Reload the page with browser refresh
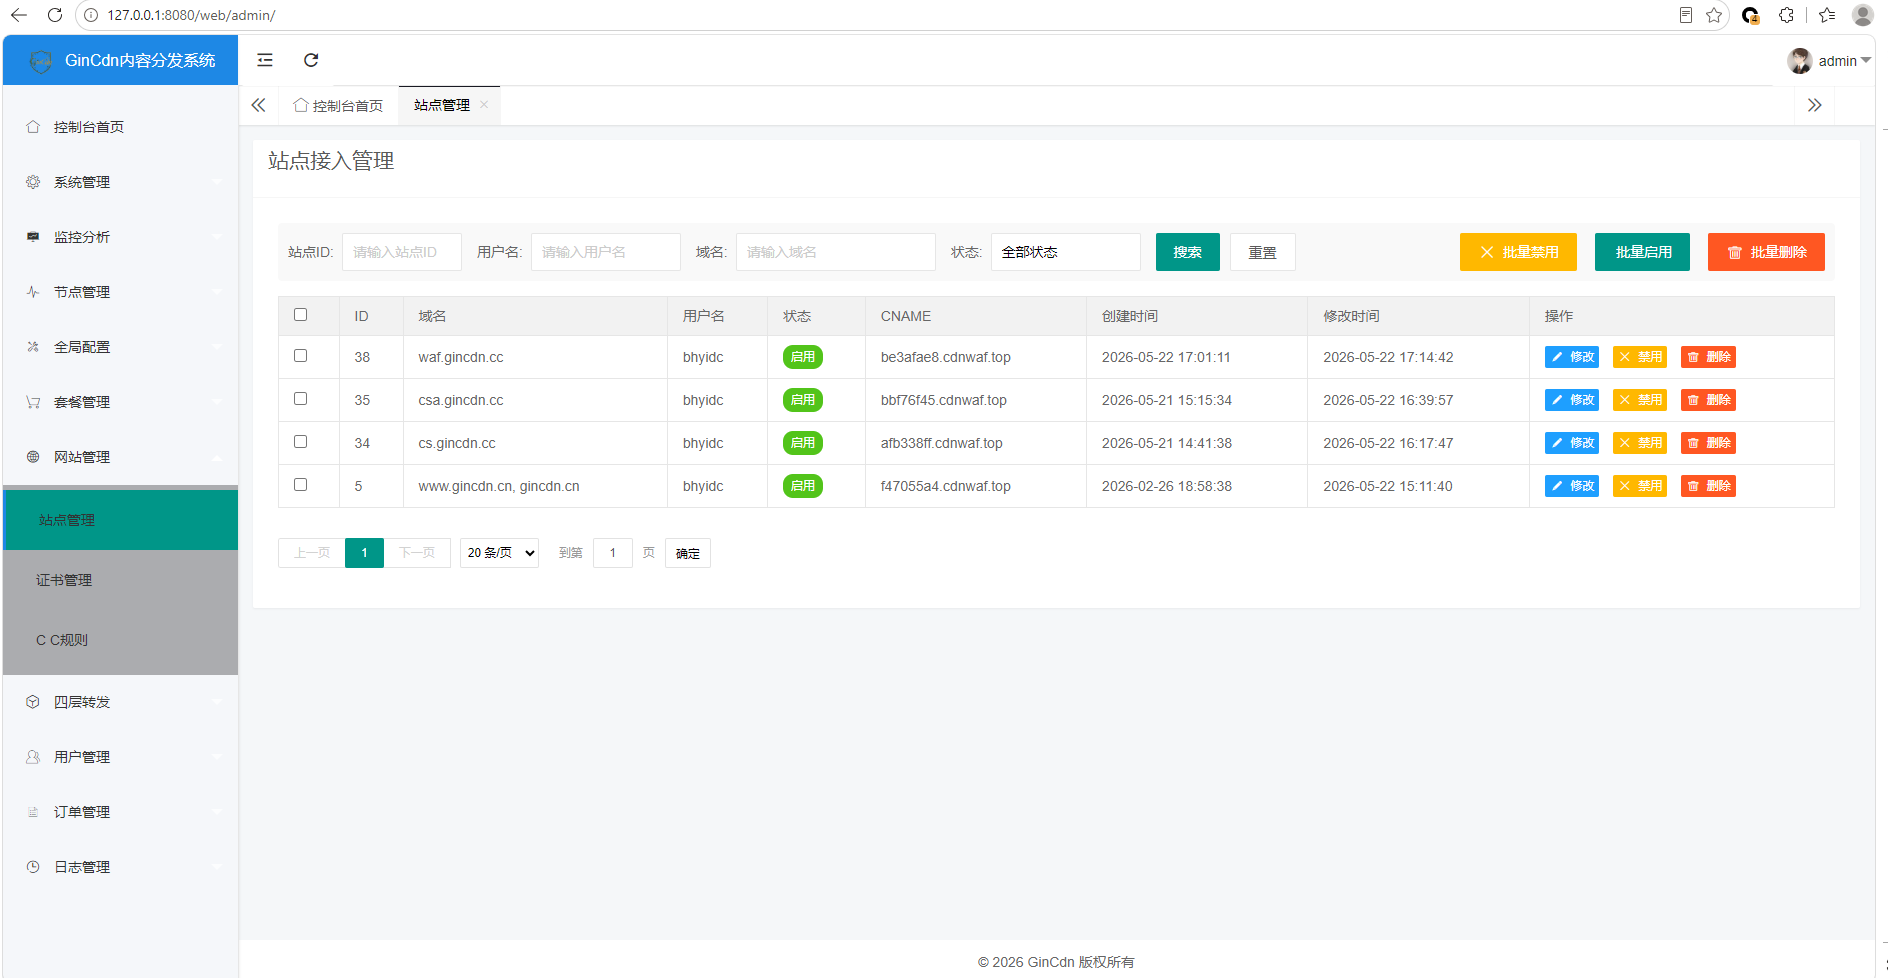This screenshot has height=978, width=1888. (x=55, y=15)
